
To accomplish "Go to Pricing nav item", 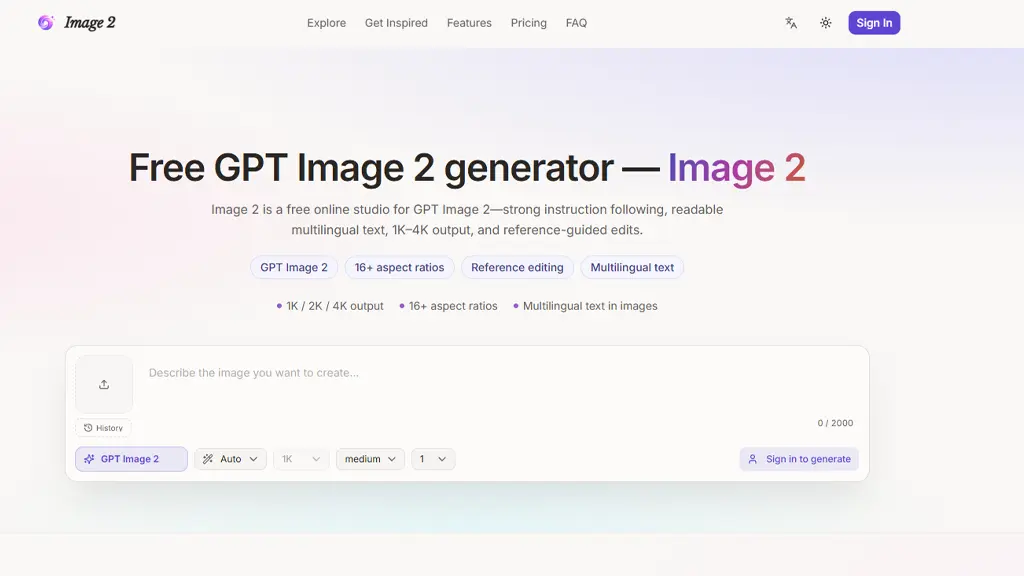I will (x=528, y=23).
